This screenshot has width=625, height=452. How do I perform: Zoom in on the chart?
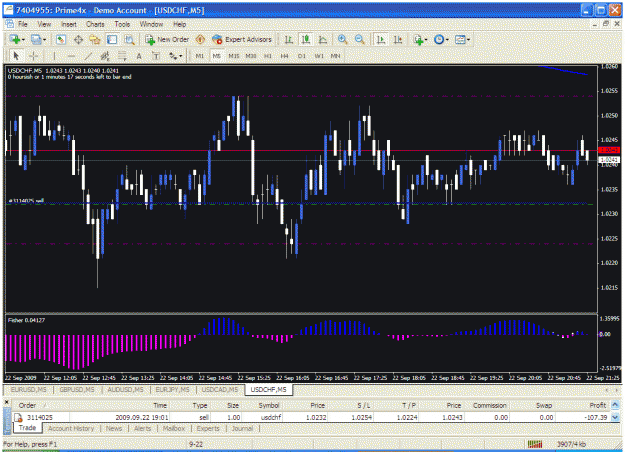[342, 39]
